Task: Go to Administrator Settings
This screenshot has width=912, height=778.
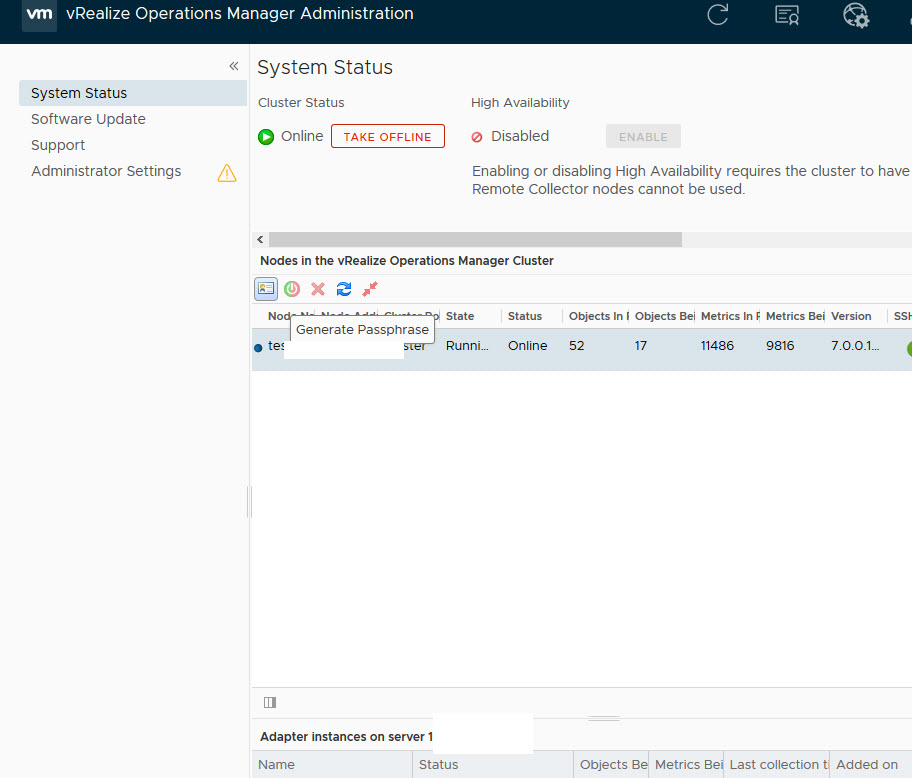Action: pos(106,171)
